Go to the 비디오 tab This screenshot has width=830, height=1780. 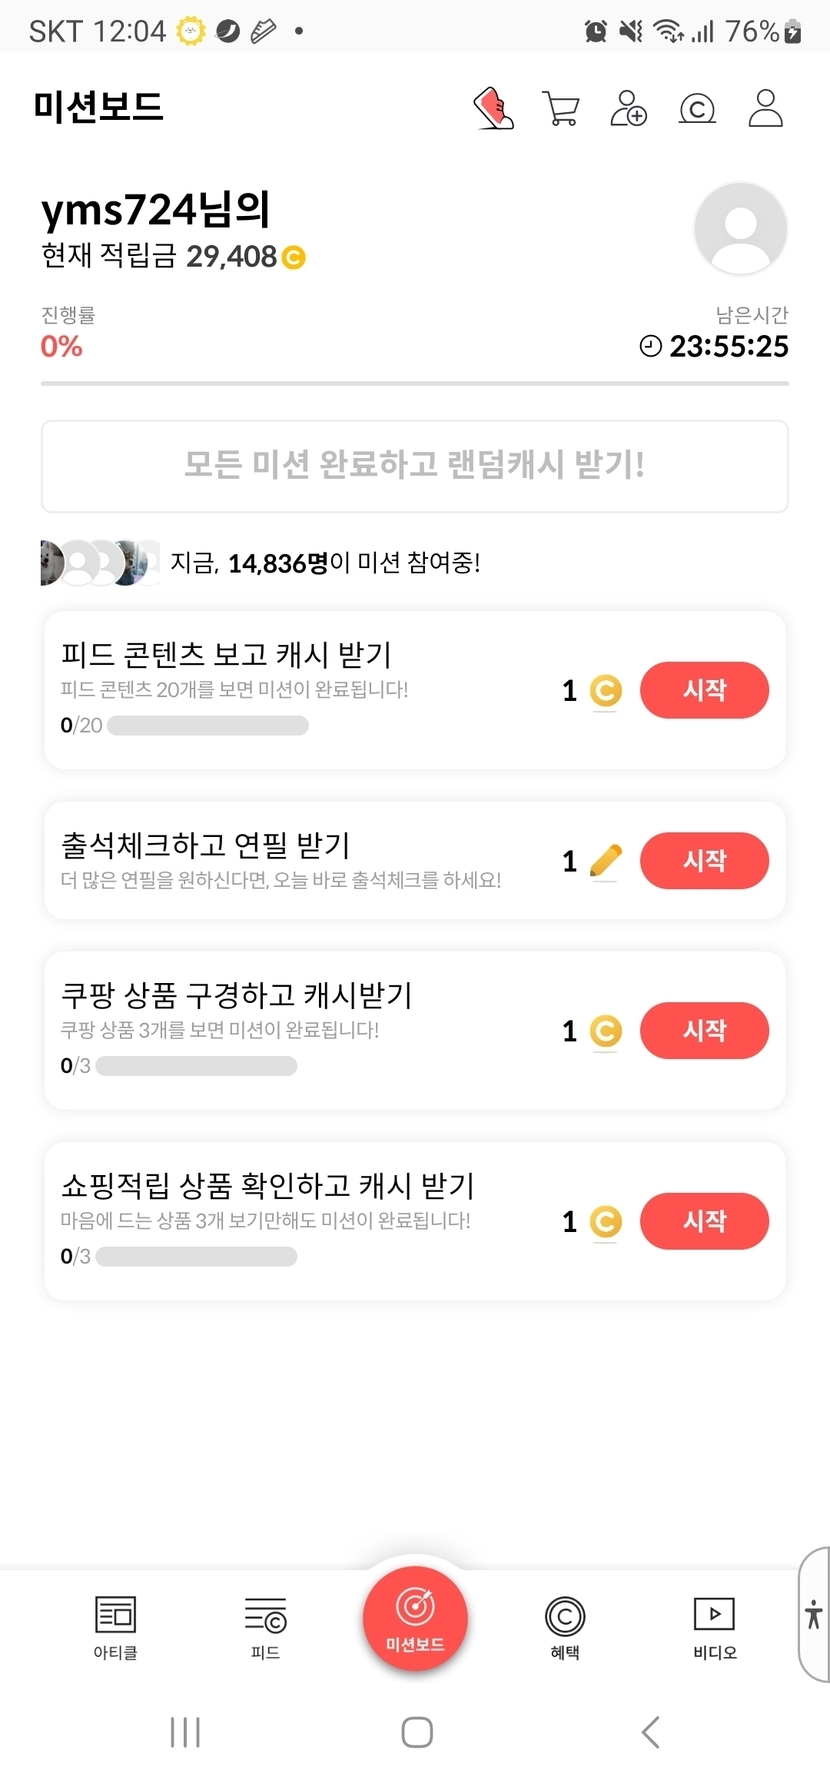pos(714,1626)
